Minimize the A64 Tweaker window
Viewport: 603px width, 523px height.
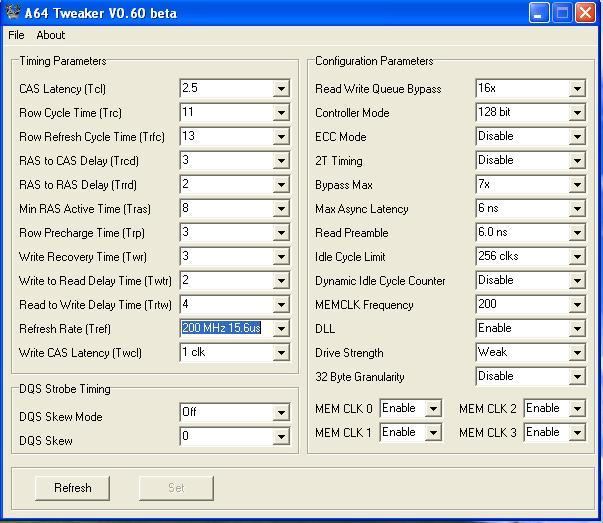coord(539,13)
